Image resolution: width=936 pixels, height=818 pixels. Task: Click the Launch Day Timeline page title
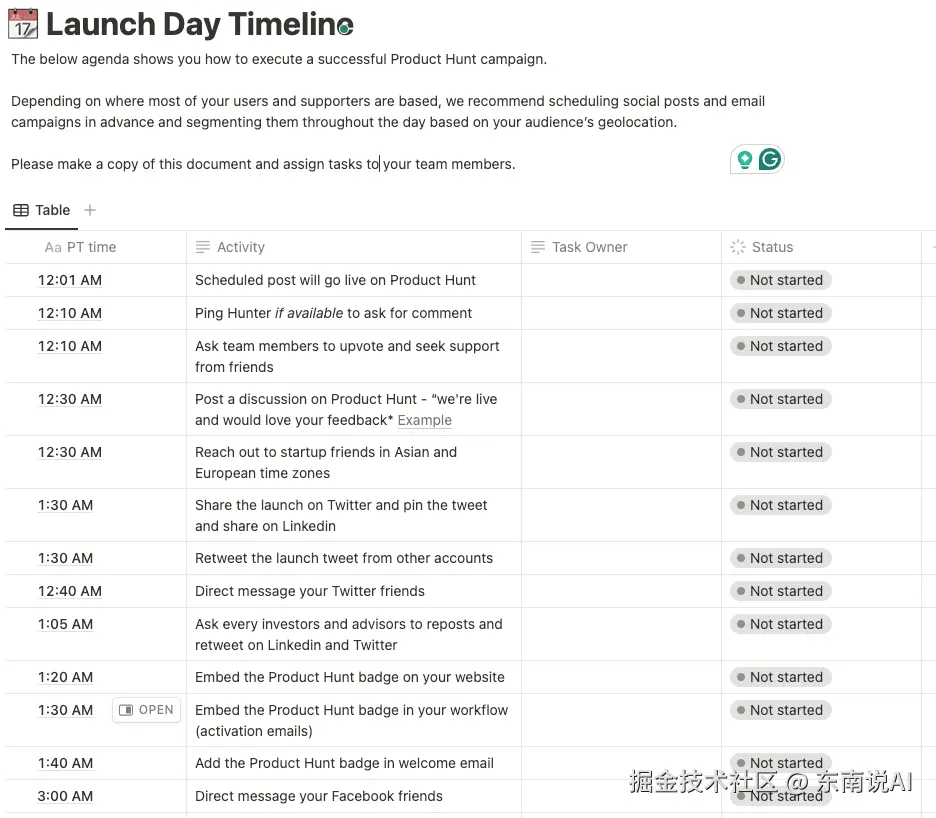199,23
